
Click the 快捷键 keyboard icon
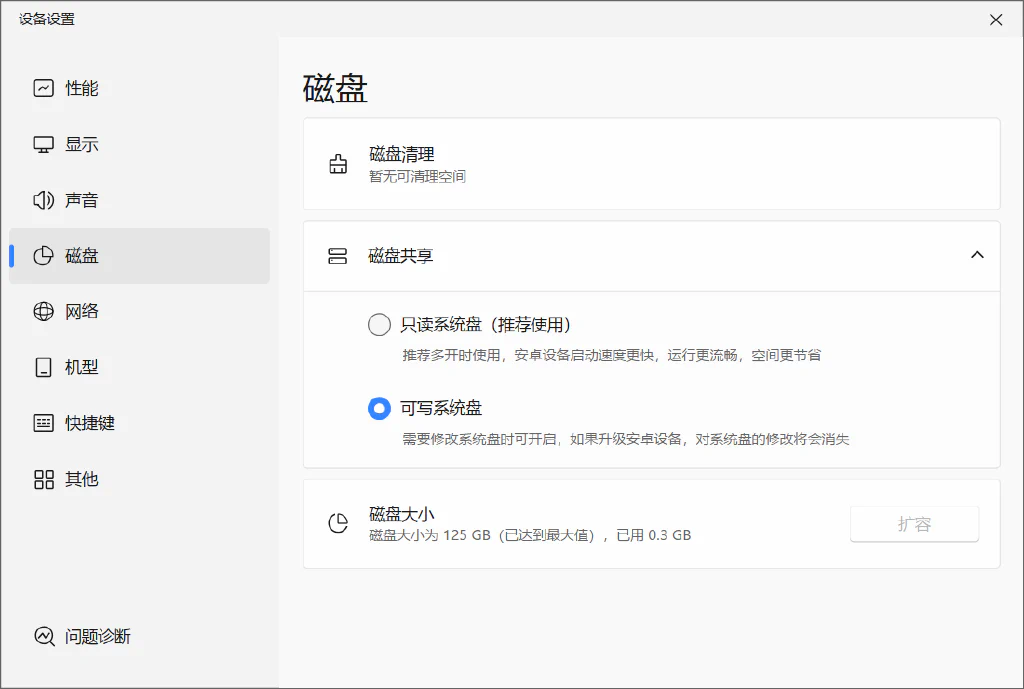[43, 423]
